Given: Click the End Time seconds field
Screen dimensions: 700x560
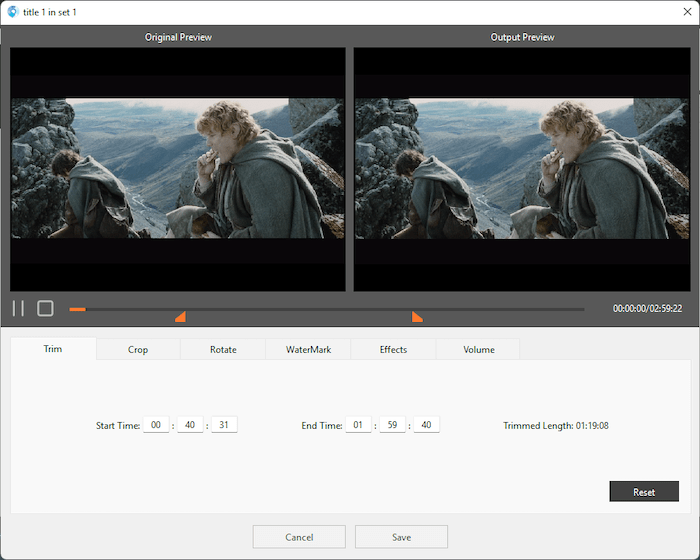Looking at the screenshot, I should 426,425.
